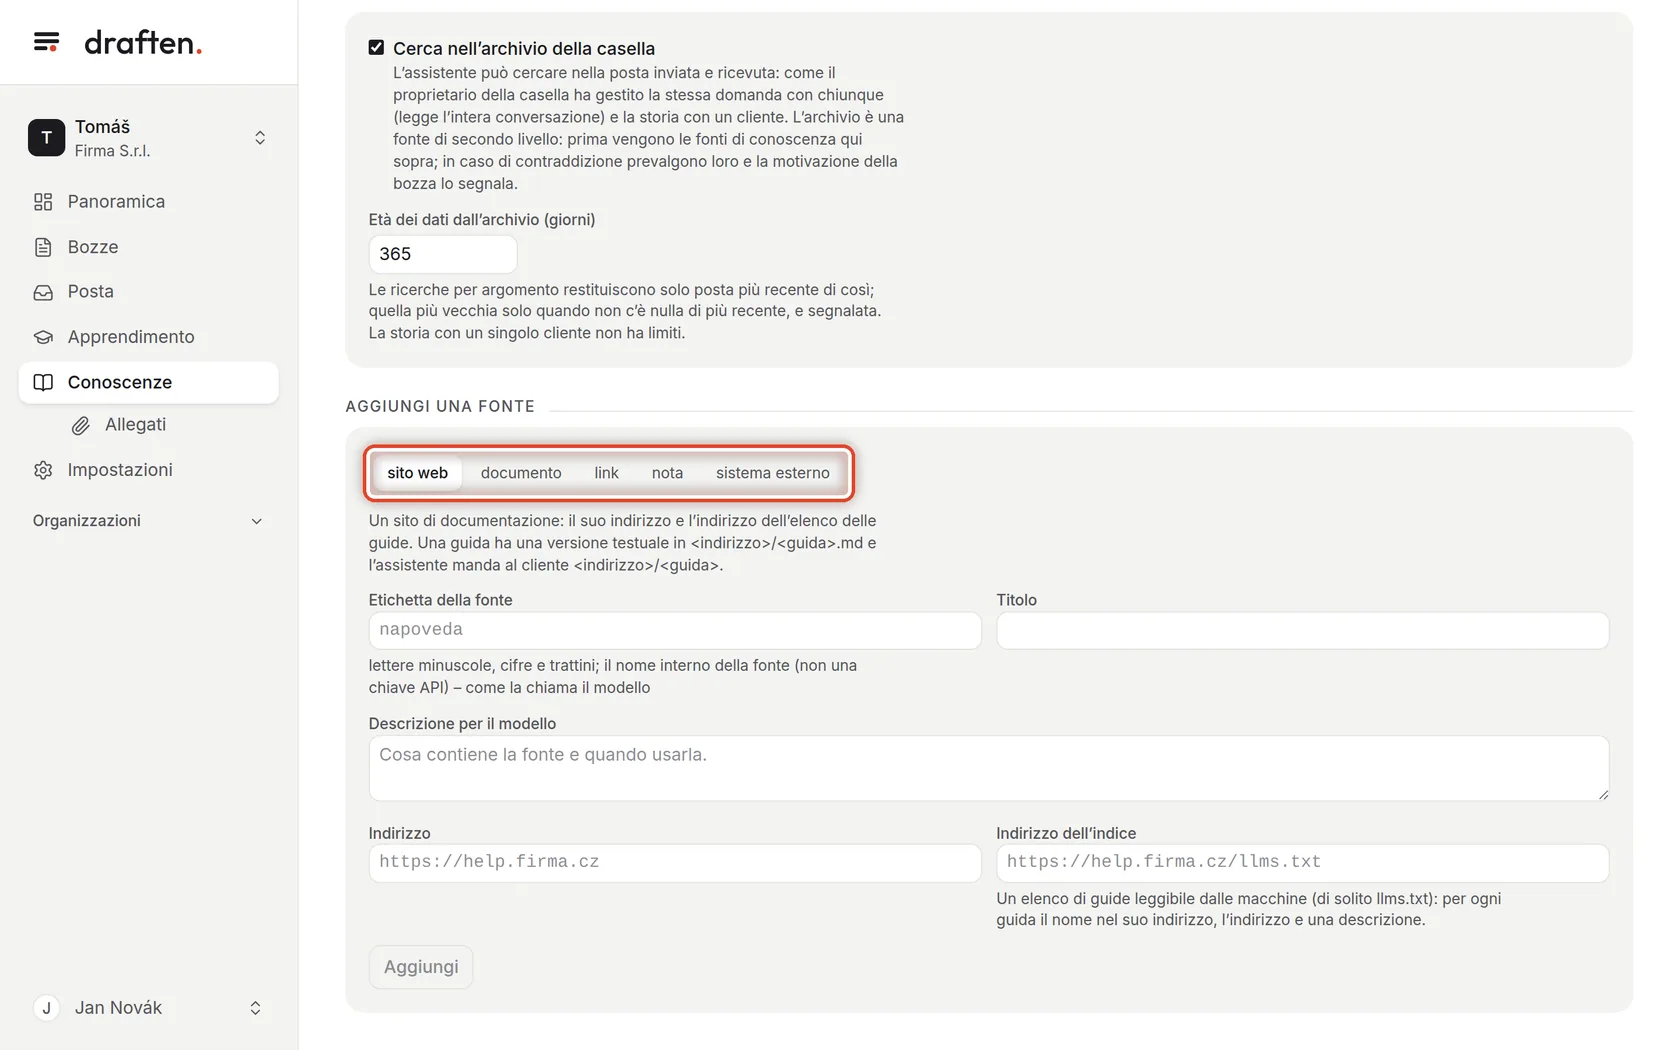
Task: Open the Apprendimento graduation cap icon
Action: coord(43,337)
